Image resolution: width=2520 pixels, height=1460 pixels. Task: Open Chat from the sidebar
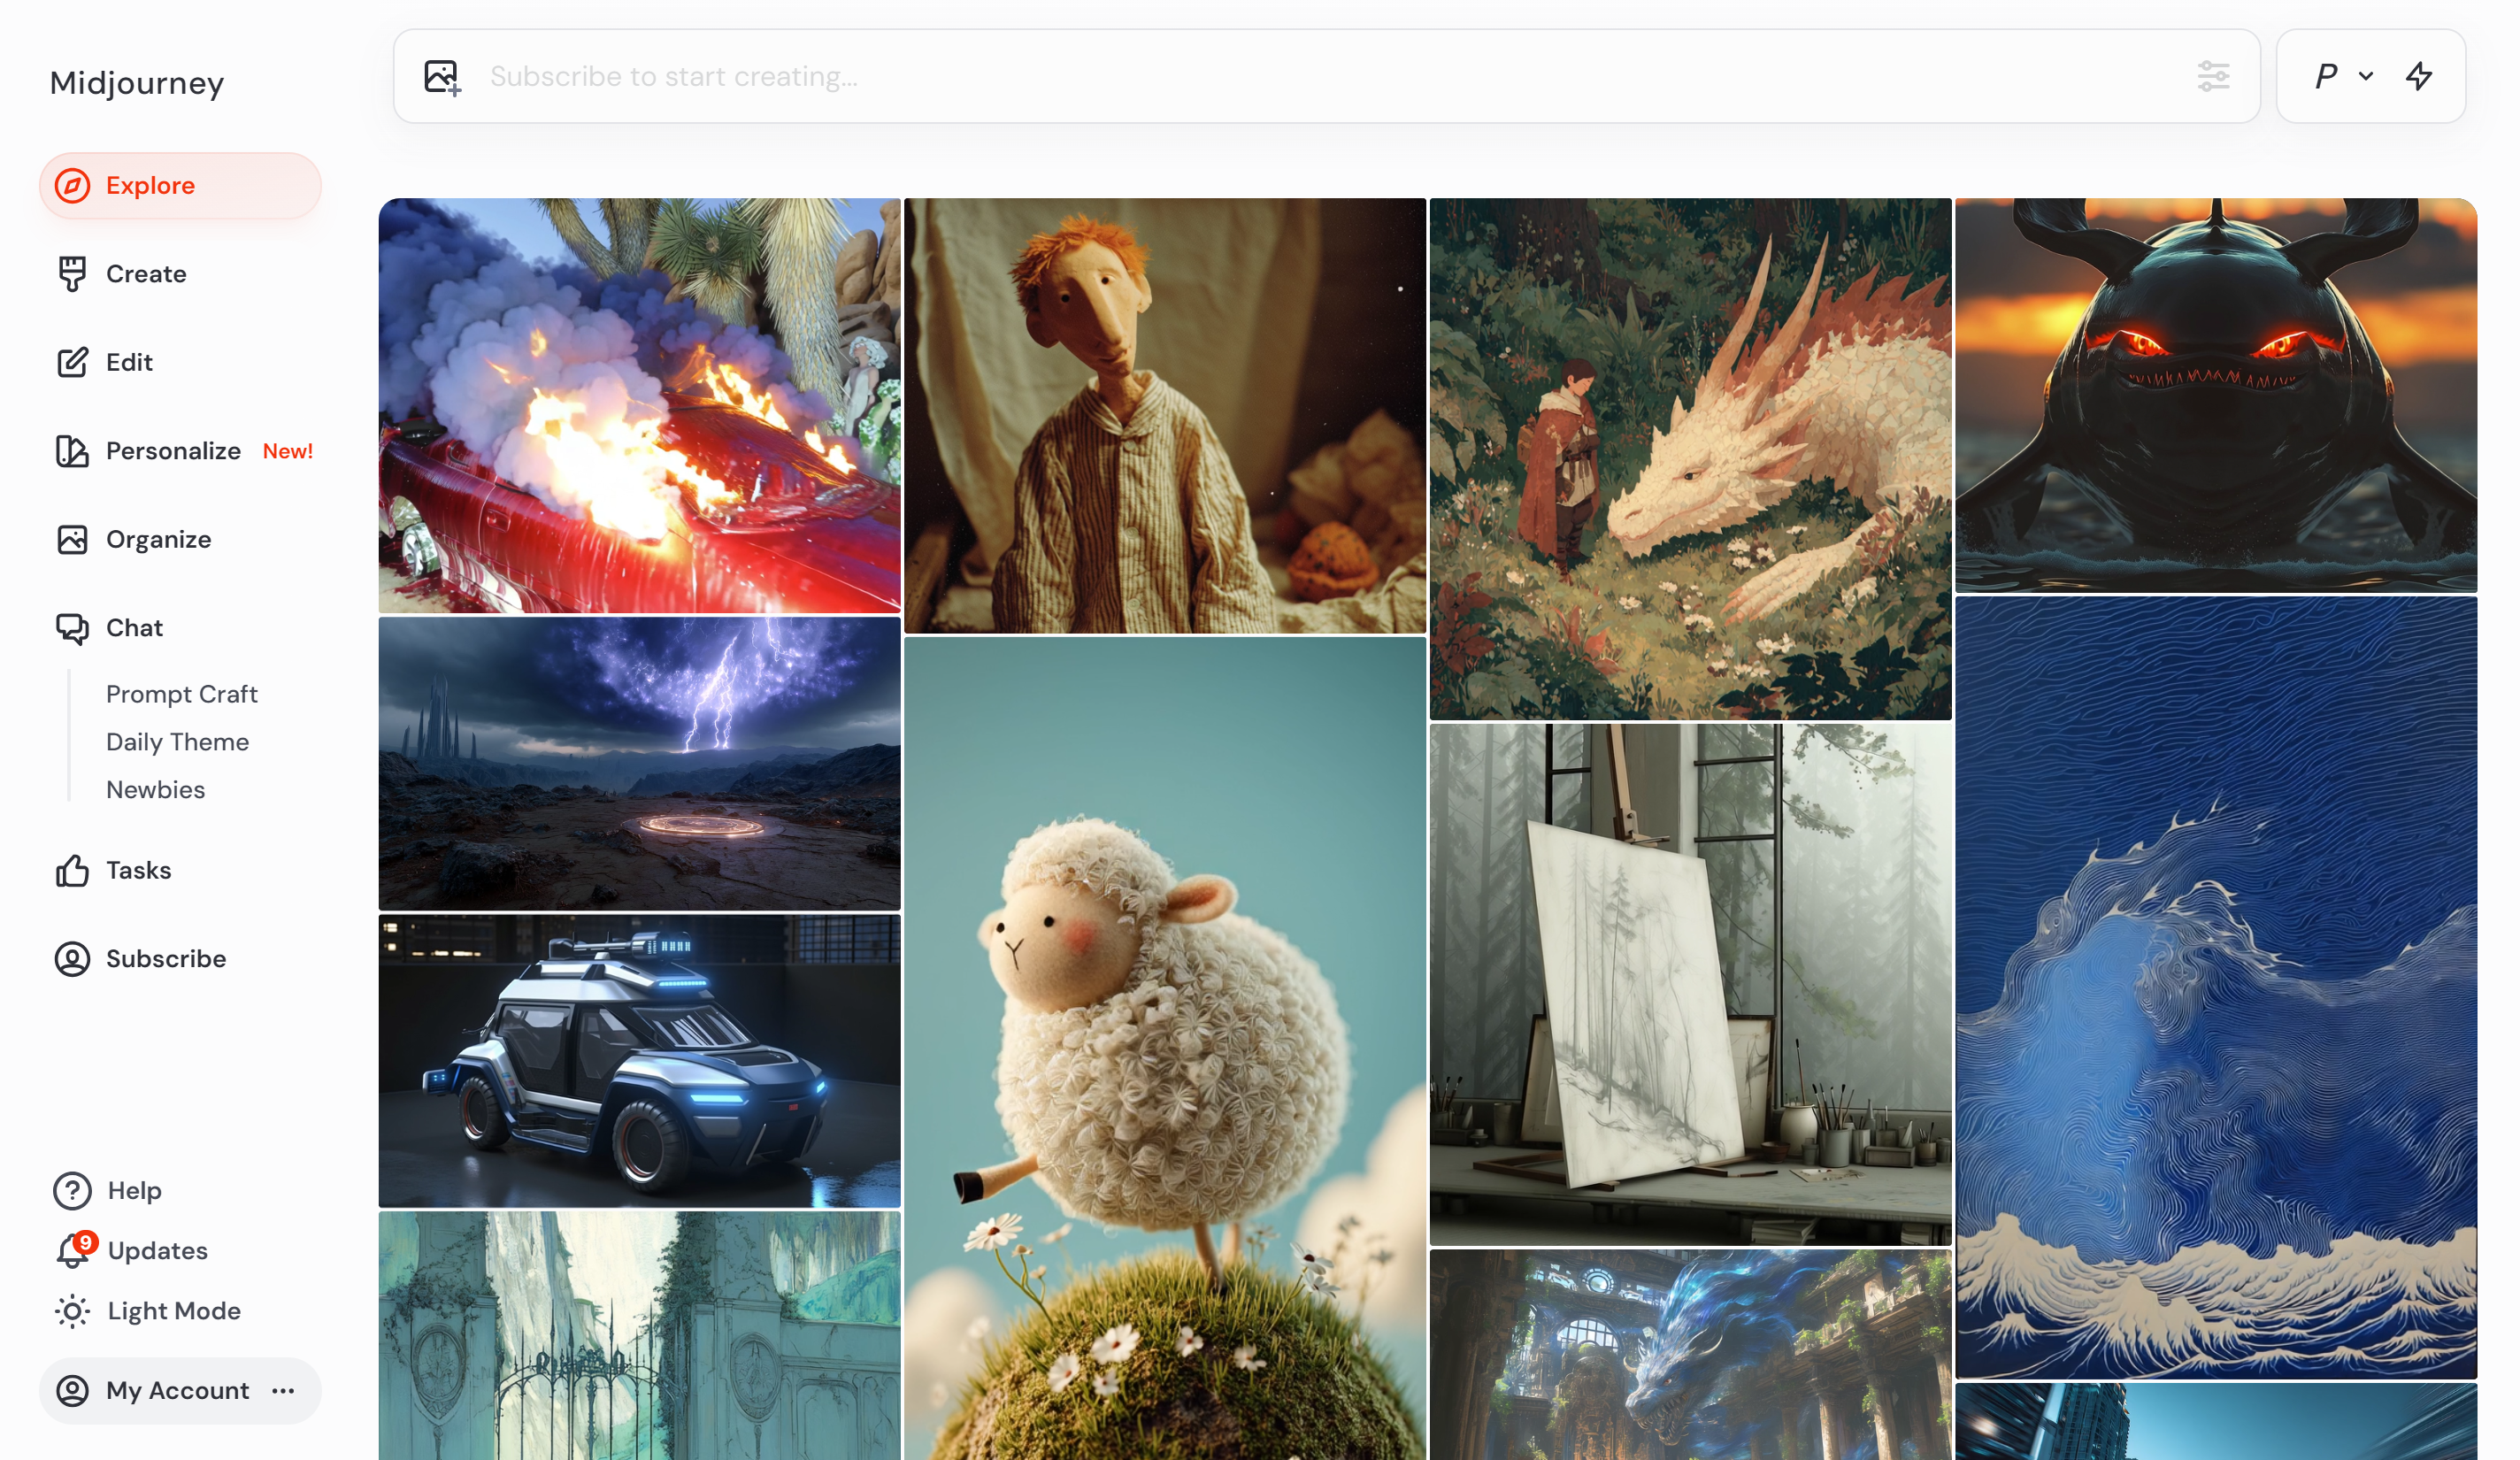[133, 628]
